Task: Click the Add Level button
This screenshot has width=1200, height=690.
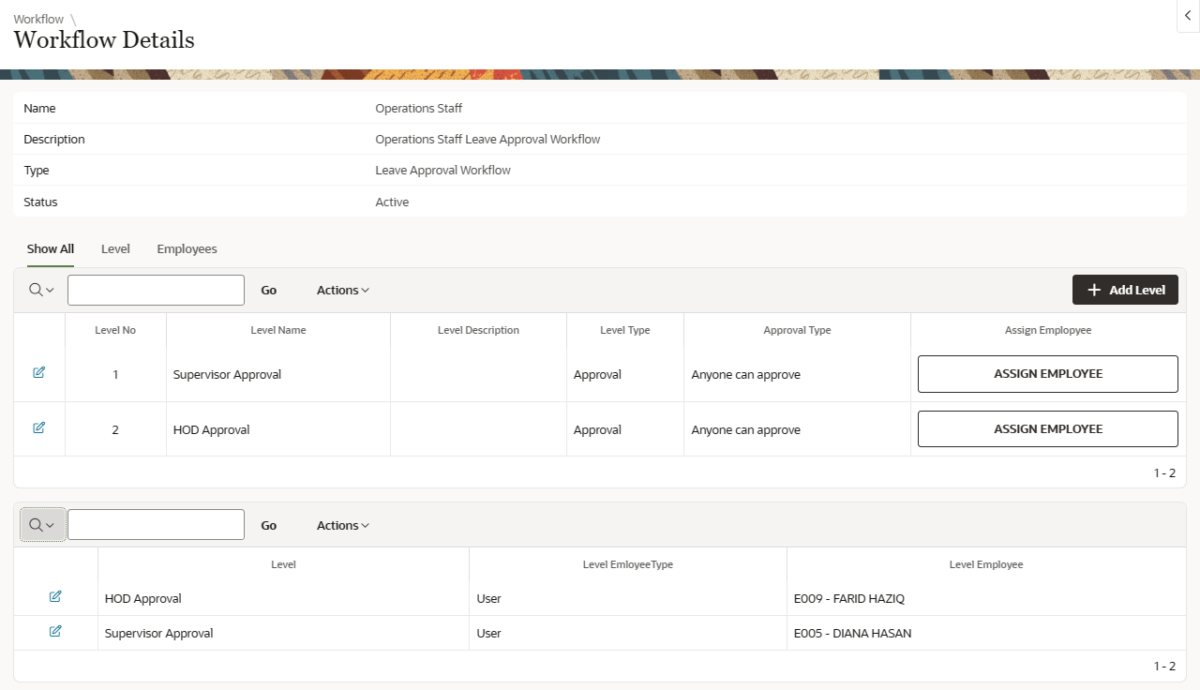Action: pos(1125,290)
